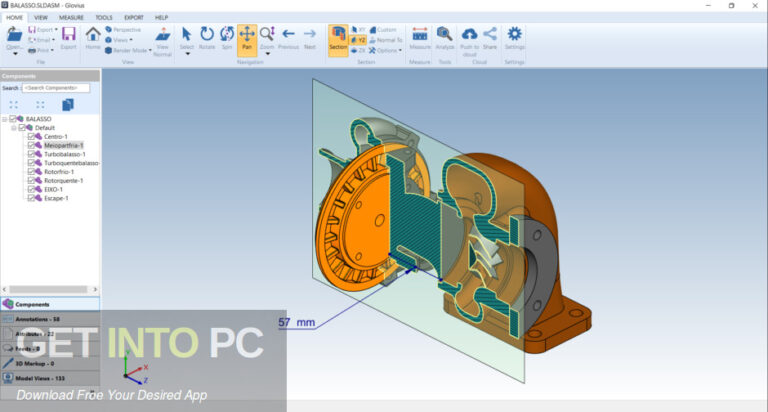Expand the Zoom tool dropdown arrow

click(x=267, y=53)
